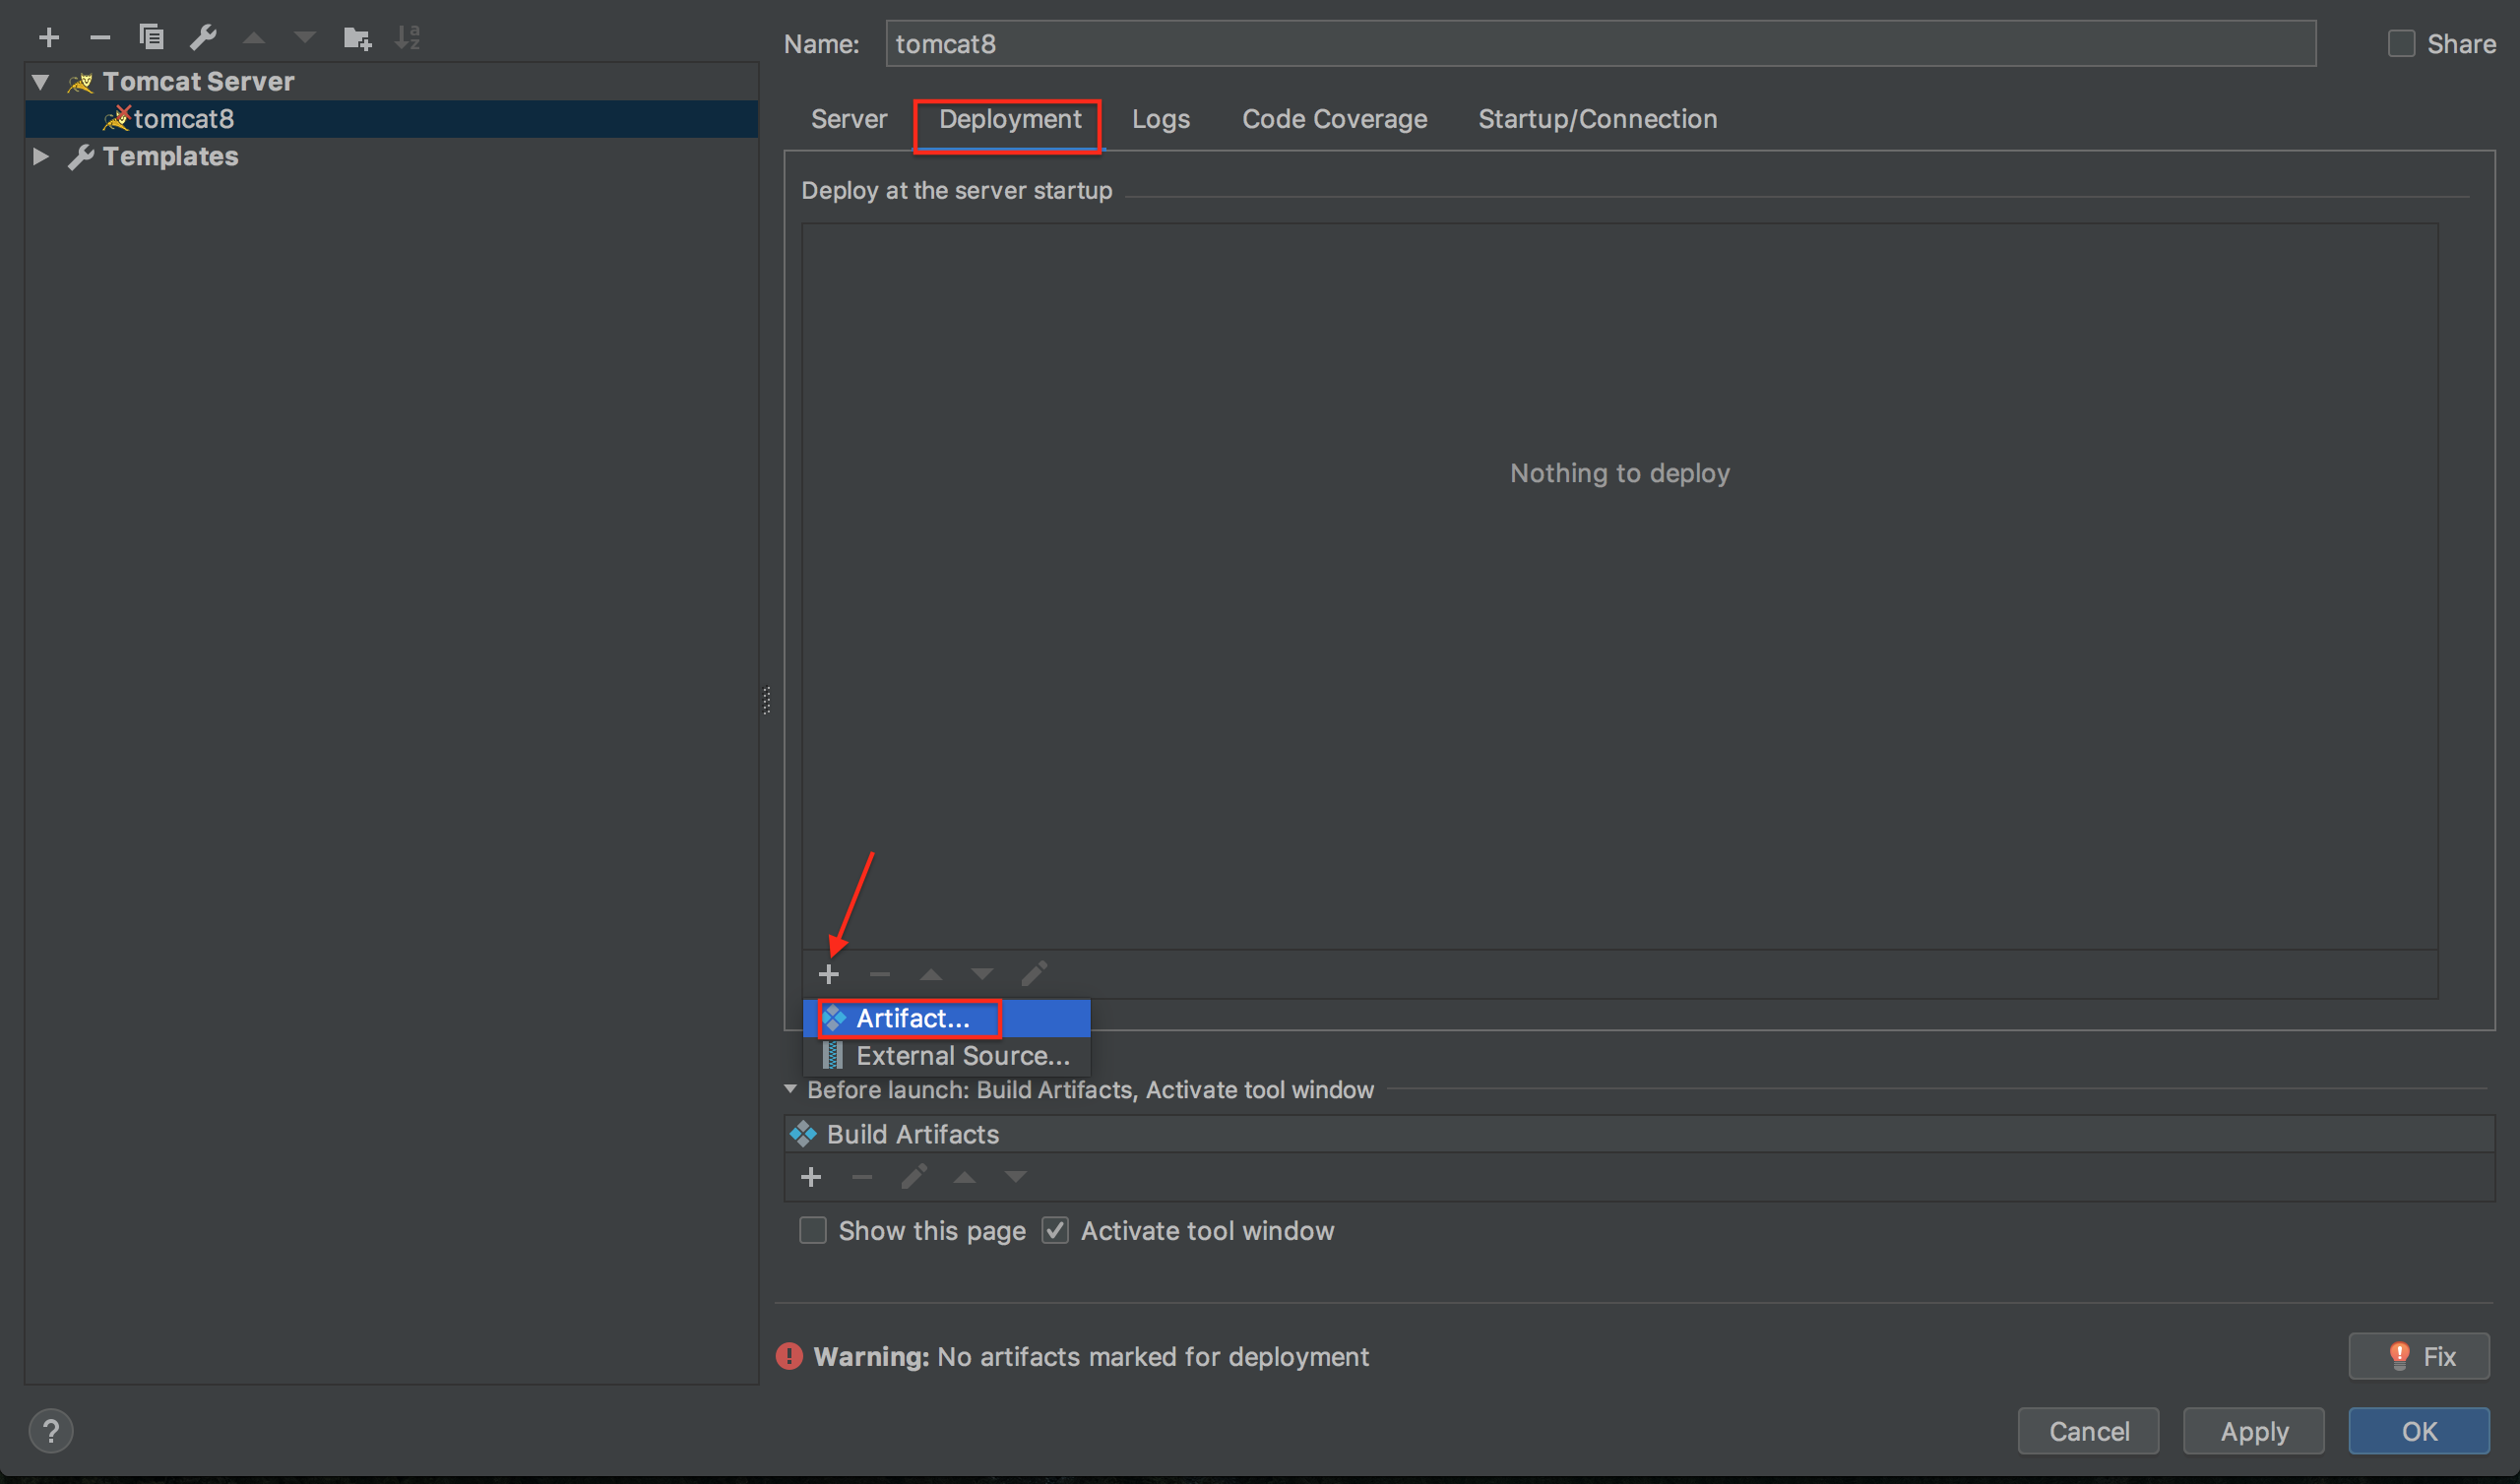Viewport: 2520px width, 1484px height.
Task: Click the Name input field
Action: pyautogui.click(x=1600, y=44)
